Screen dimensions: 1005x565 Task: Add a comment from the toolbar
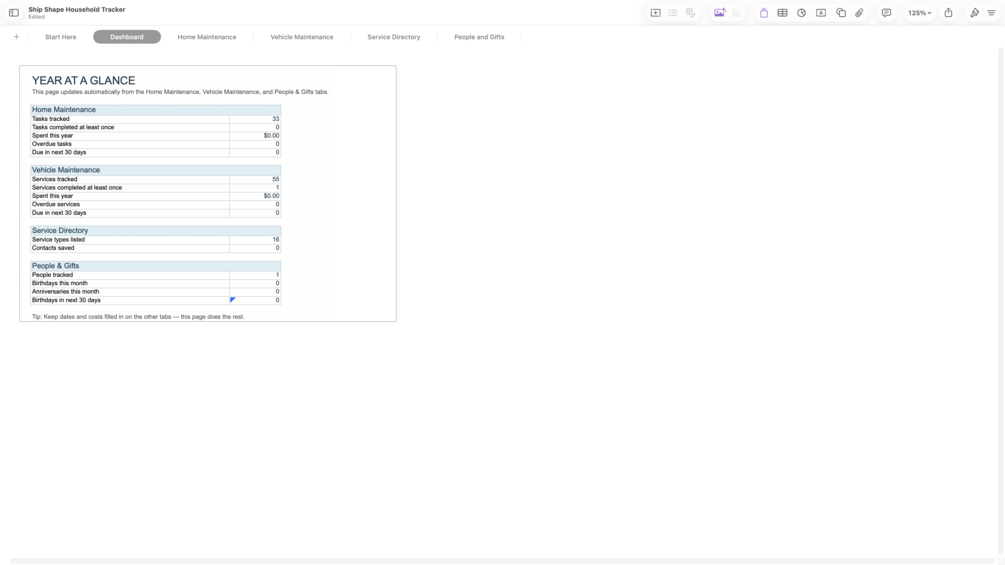[x=886, y=13]
